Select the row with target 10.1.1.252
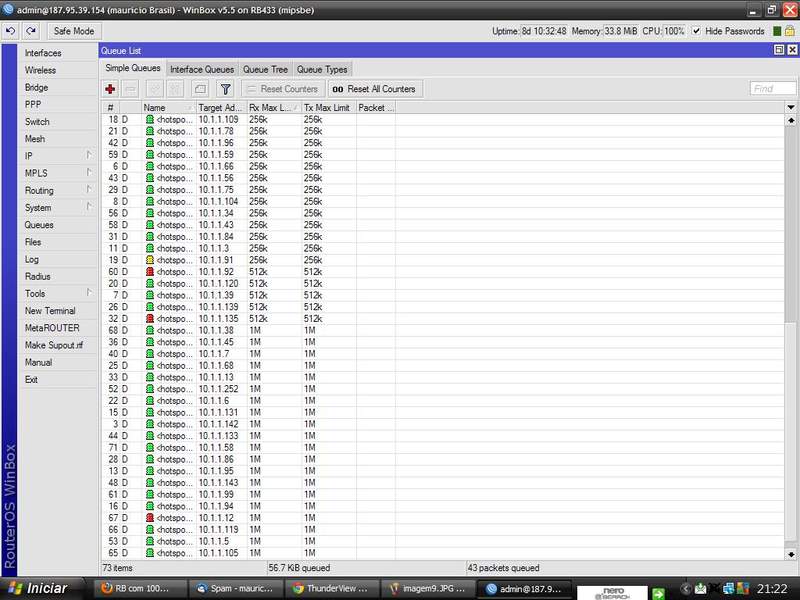Viewport: 800px width, 600px height. point(443,389)
